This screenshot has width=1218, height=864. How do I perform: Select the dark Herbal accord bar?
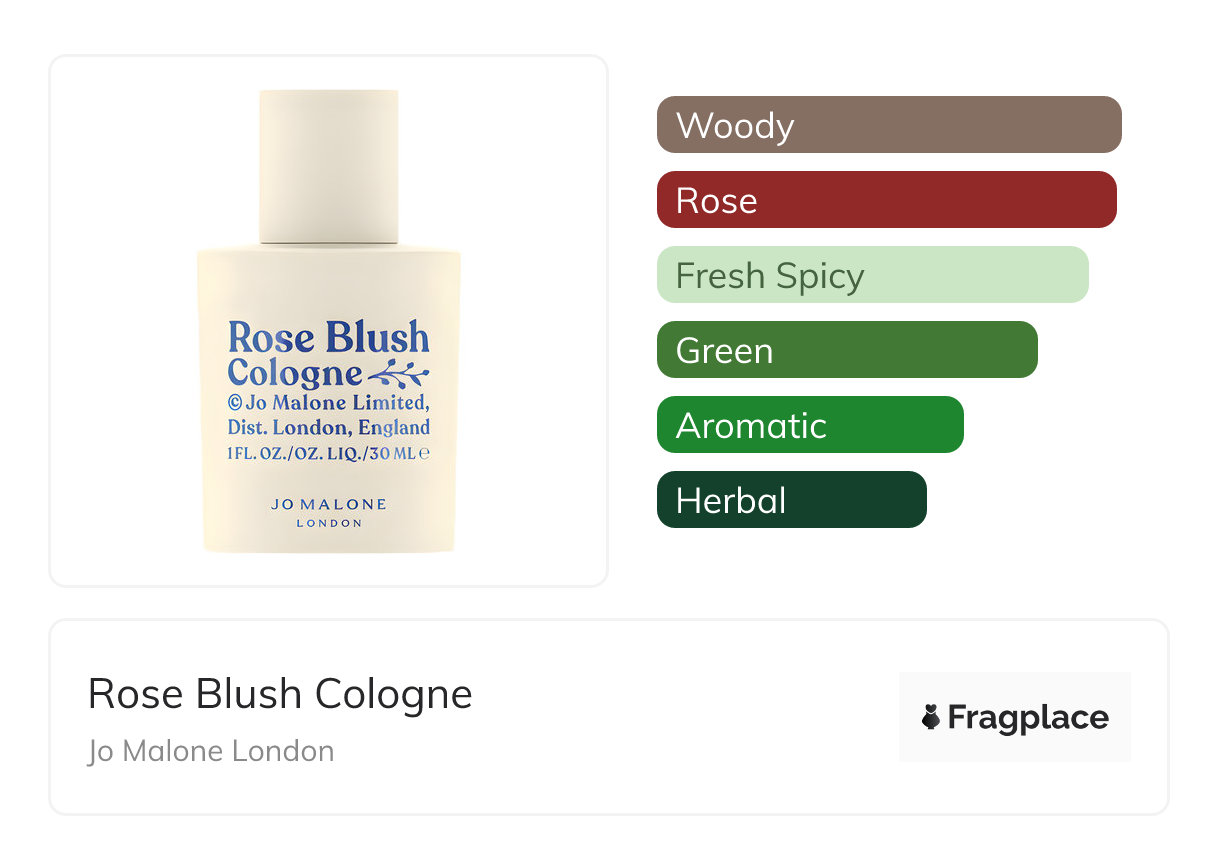tap(791, 500)
